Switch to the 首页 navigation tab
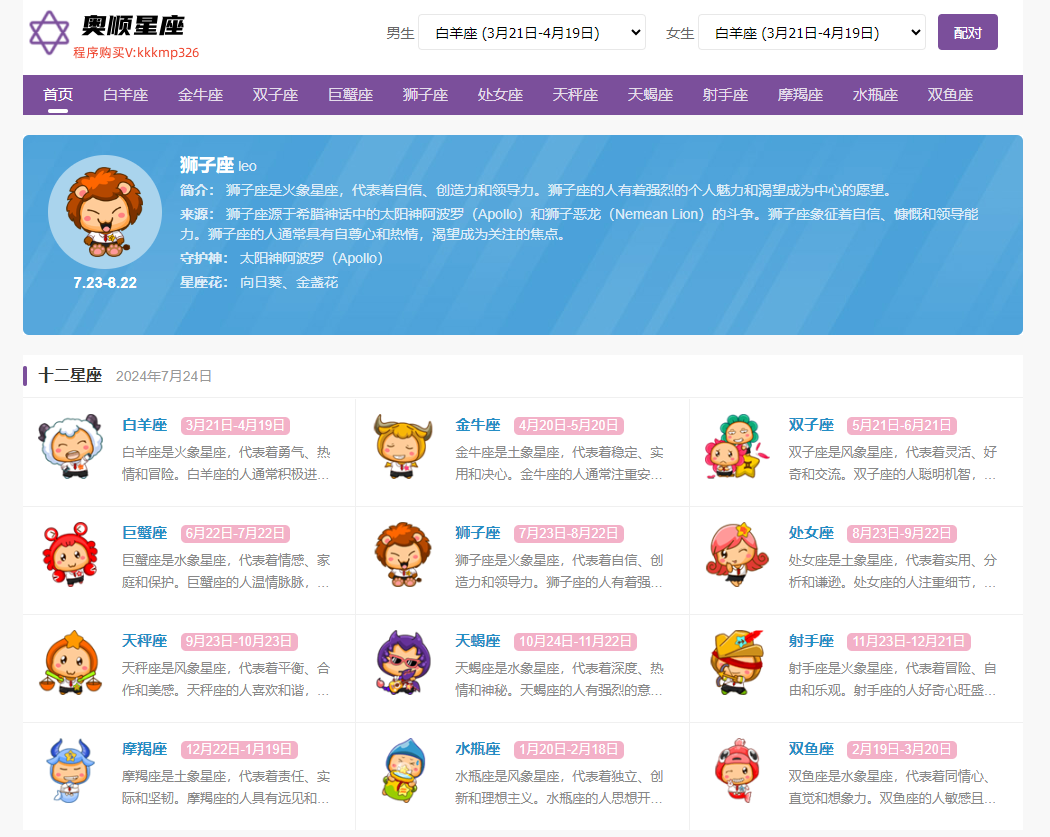1050x837 pixels. tap(56, 95)
